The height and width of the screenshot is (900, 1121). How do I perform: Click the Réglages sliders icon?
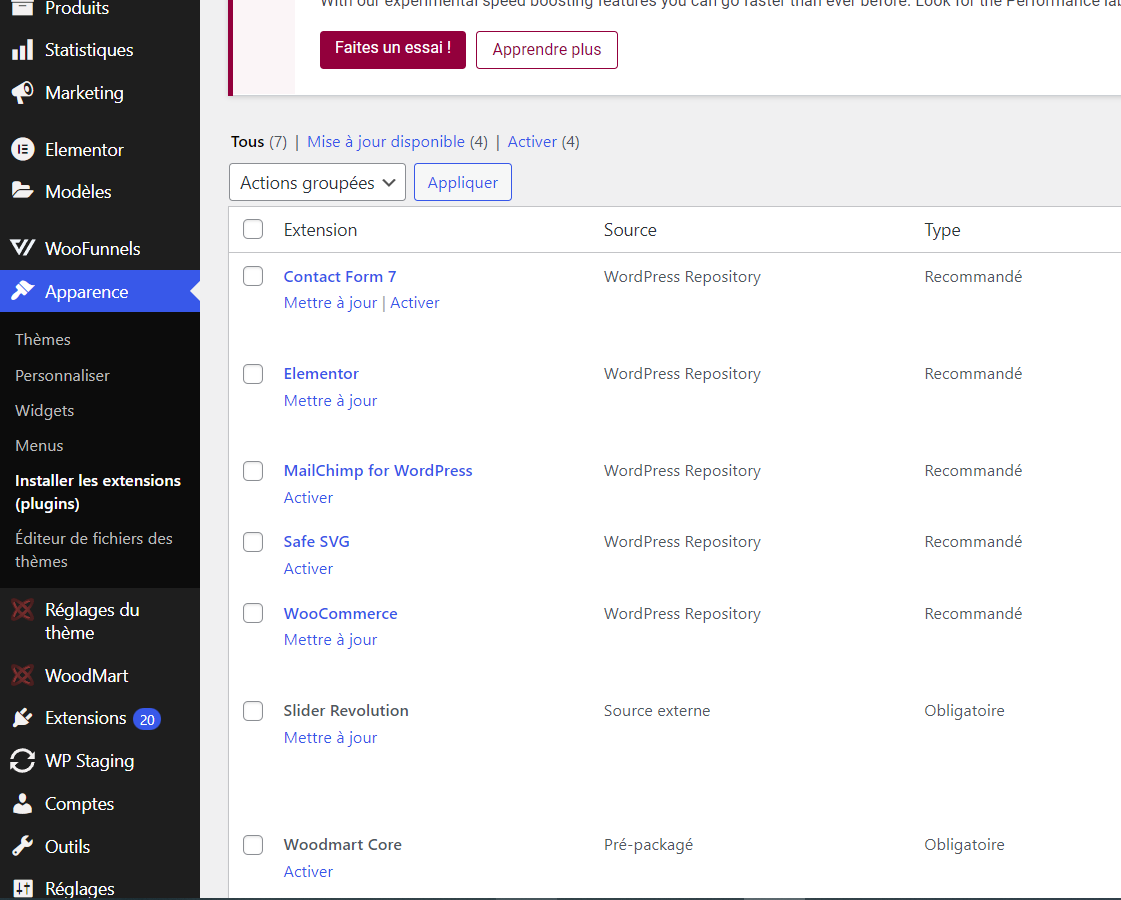[x=22, y=889]
